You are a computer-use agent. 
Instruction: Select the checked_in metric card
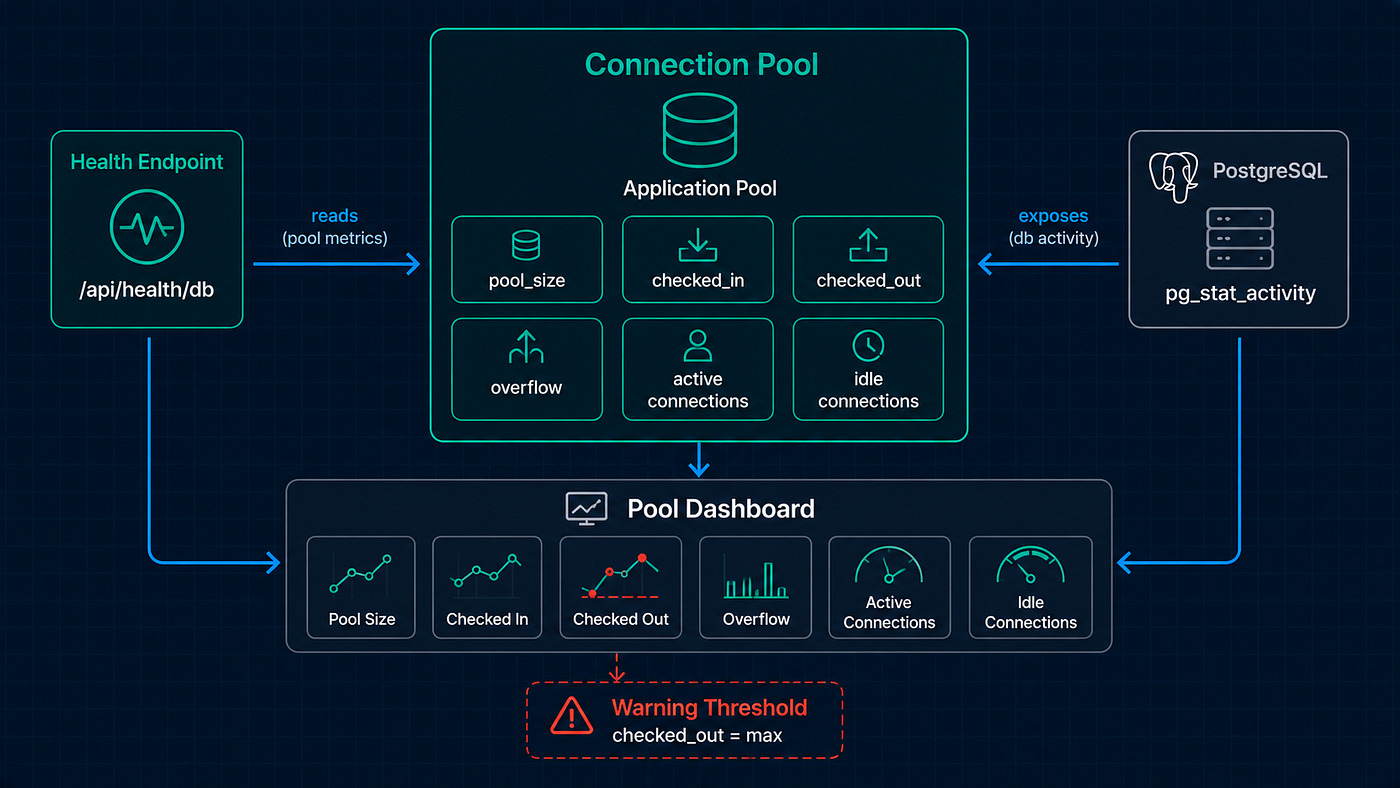coord(698,259)
